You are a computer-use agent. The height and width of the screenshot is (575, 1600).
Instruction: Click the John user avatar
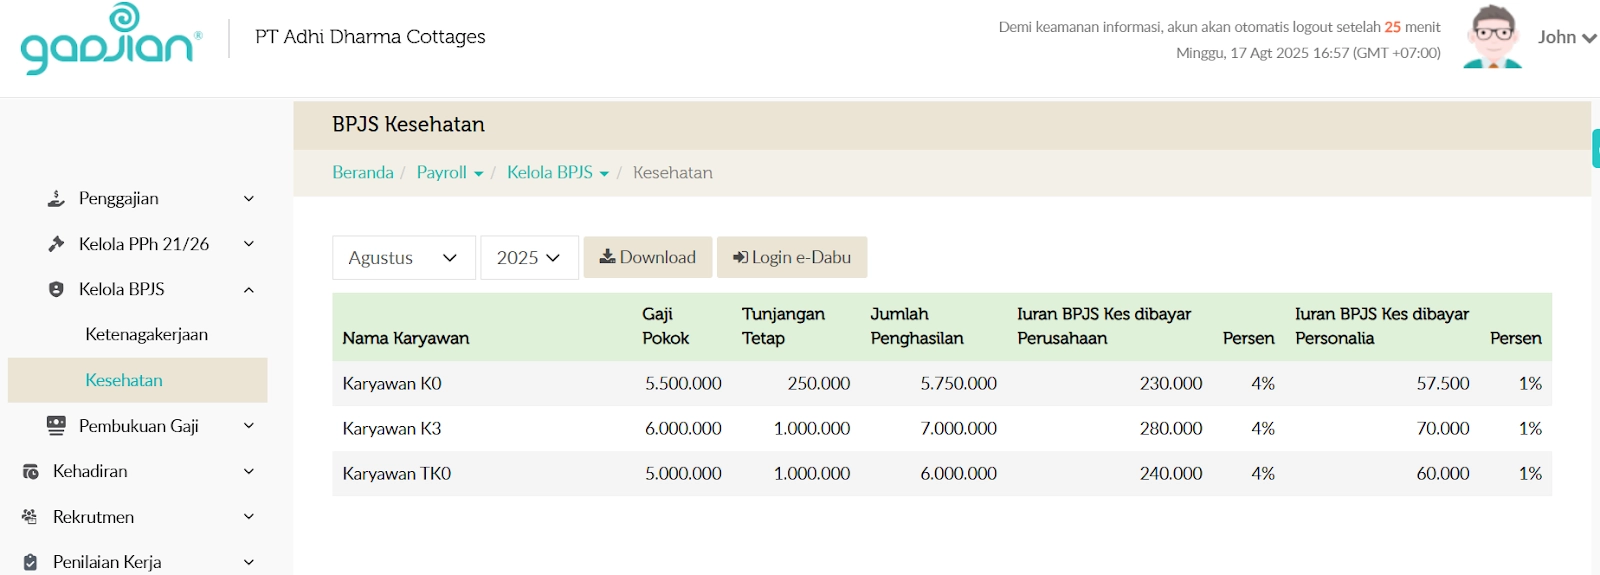1492,37
